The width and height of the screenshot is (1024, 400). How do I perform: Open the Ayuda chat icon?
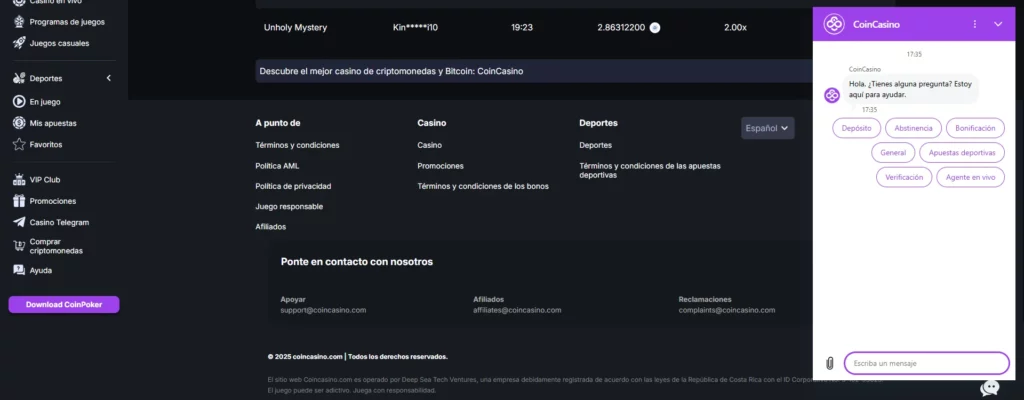coord(19,270)
